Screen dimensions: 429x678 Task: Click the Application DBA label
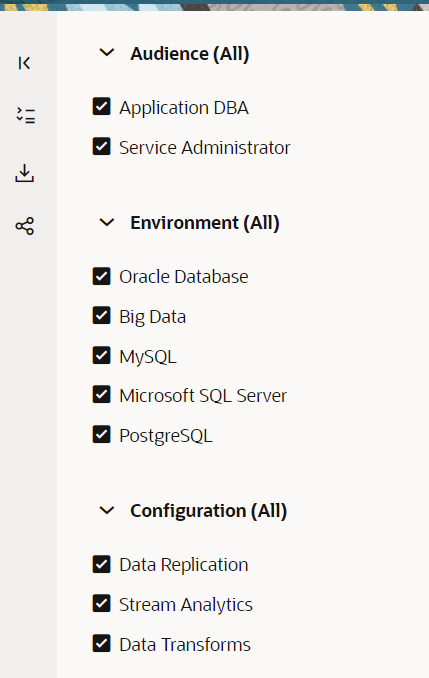tap(184, 108)
